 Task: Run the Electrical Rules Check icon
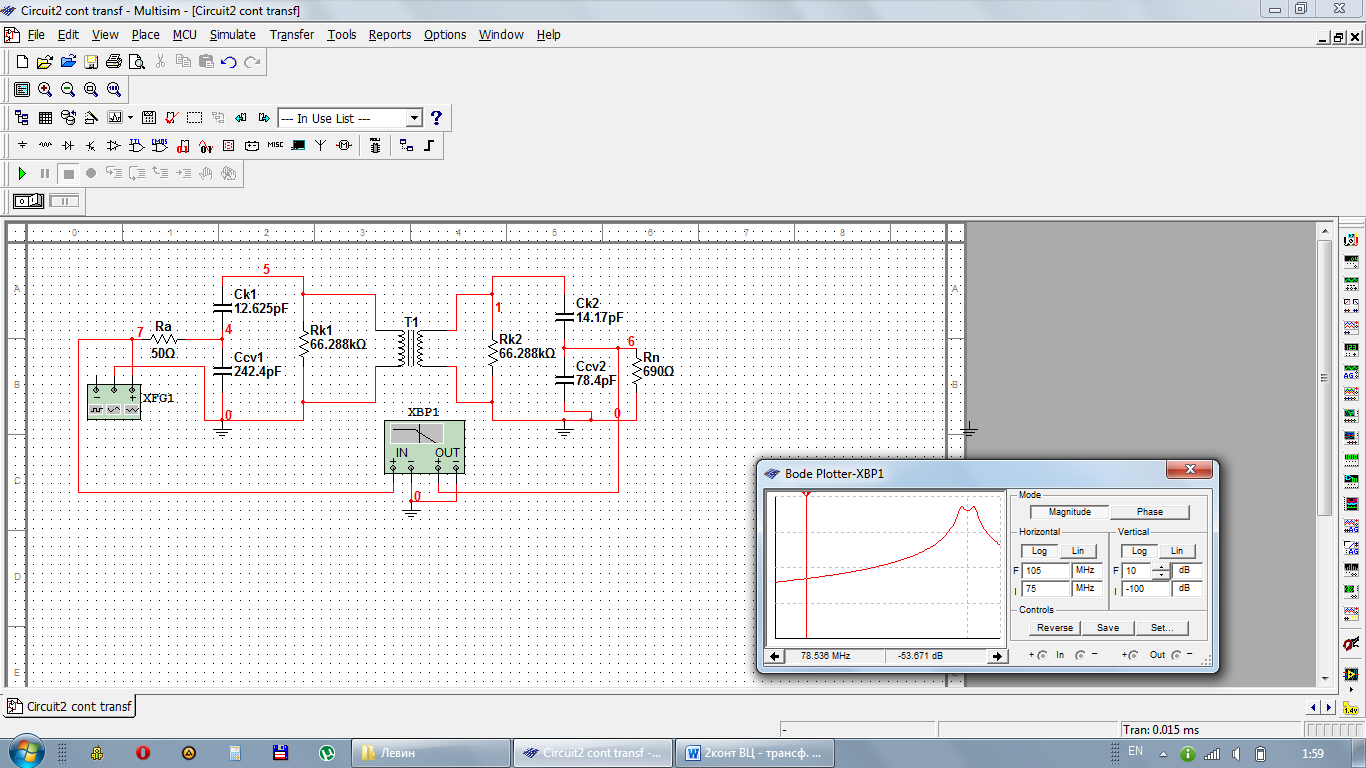coord(171,118)
